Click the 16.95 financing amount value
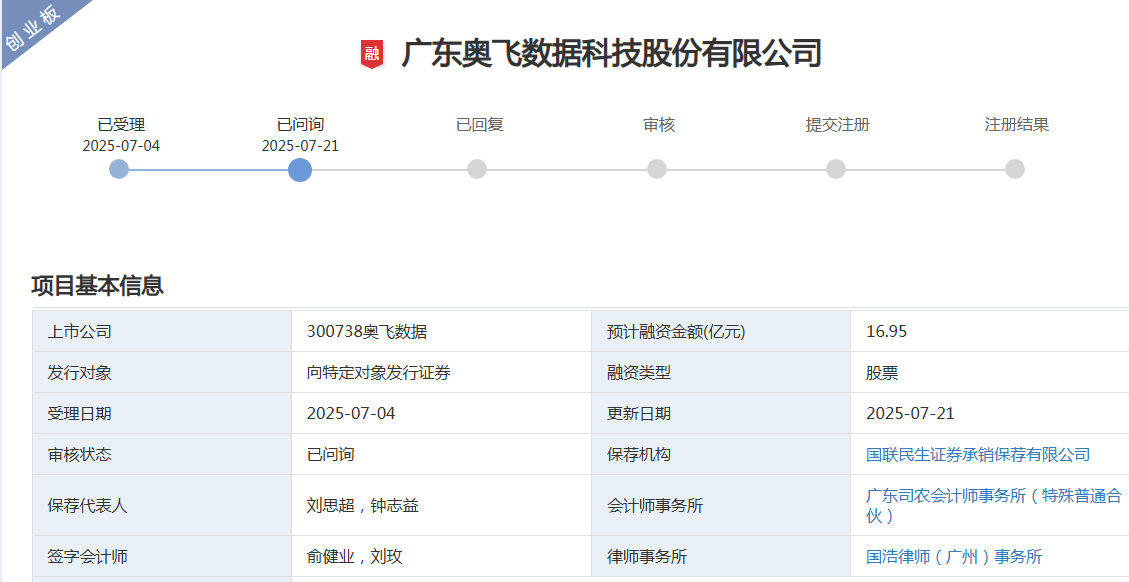The width and height of the screenshot is (1129, 582). pyautogui.click(x=886, y=332)
